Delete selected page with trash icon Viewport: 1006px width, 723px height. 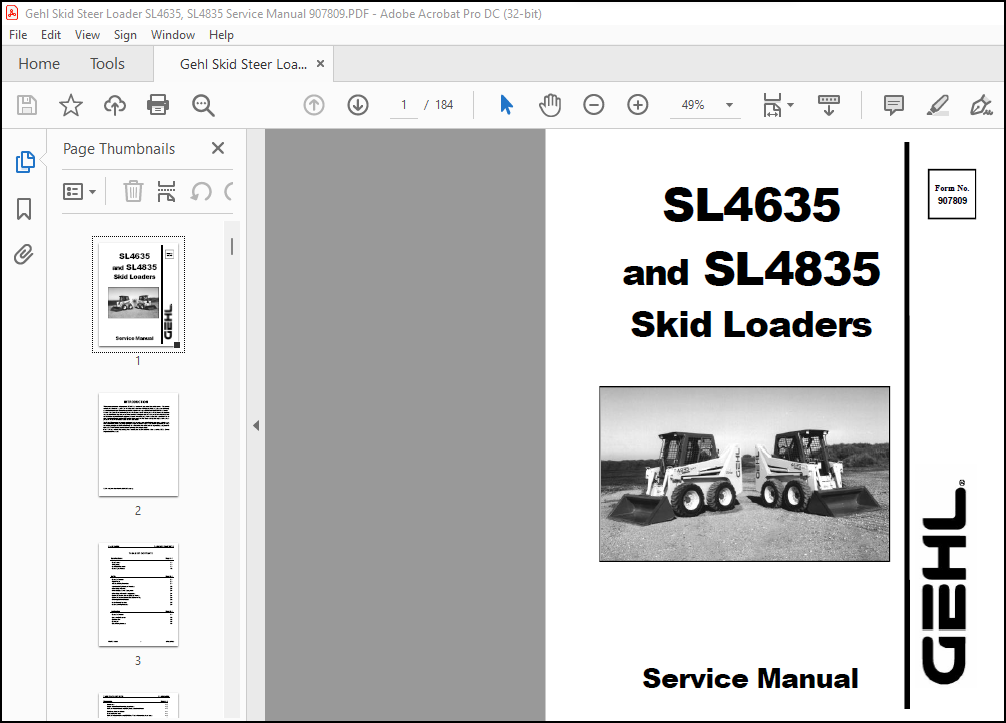pos(133,191)
